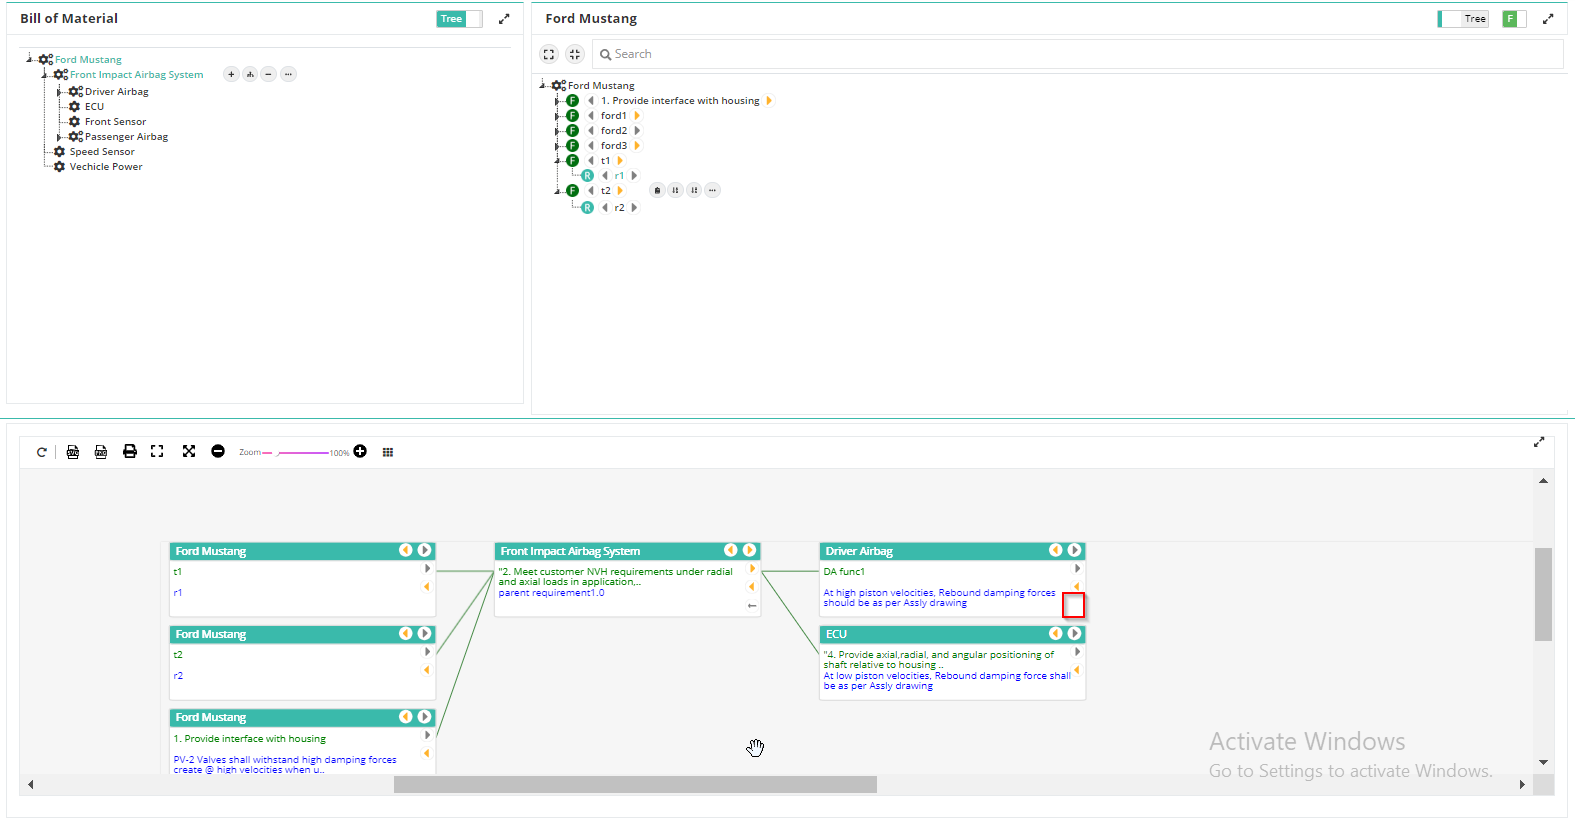Screen dimensions: 1575x818
Task: Click the refresh diagram icon
Action: (x=42, y=452)
